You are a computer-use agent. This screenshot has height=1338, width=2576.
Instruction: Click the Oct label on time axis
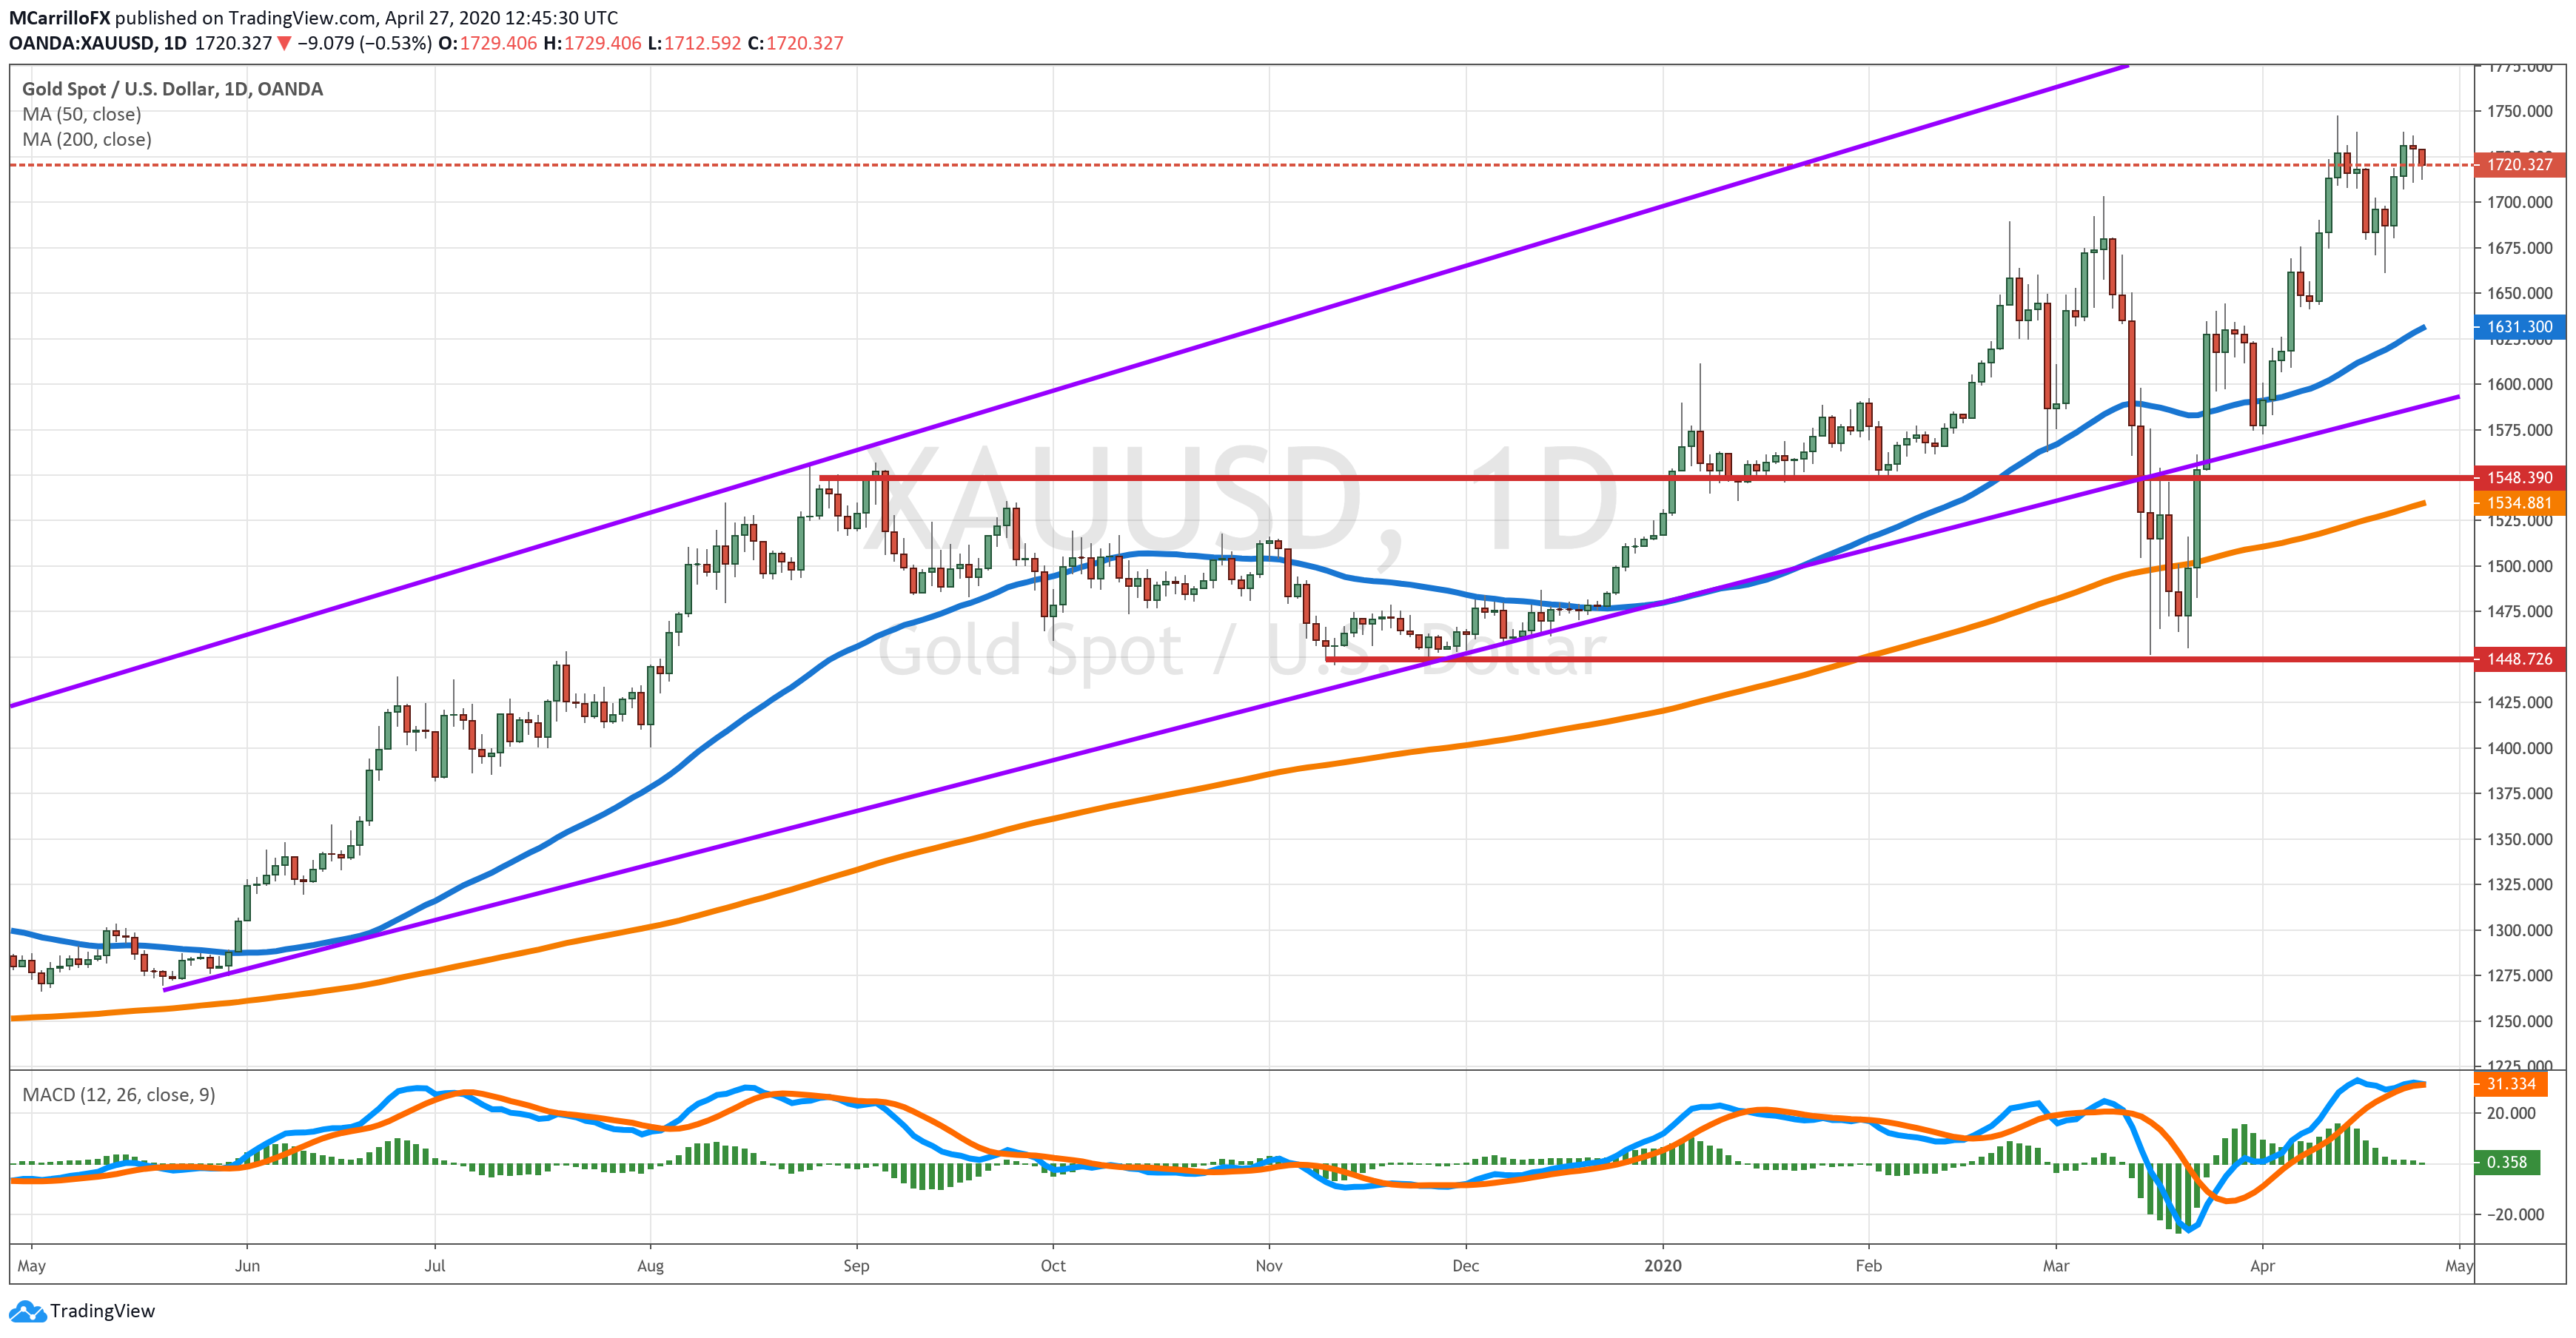point(1053,1266)
